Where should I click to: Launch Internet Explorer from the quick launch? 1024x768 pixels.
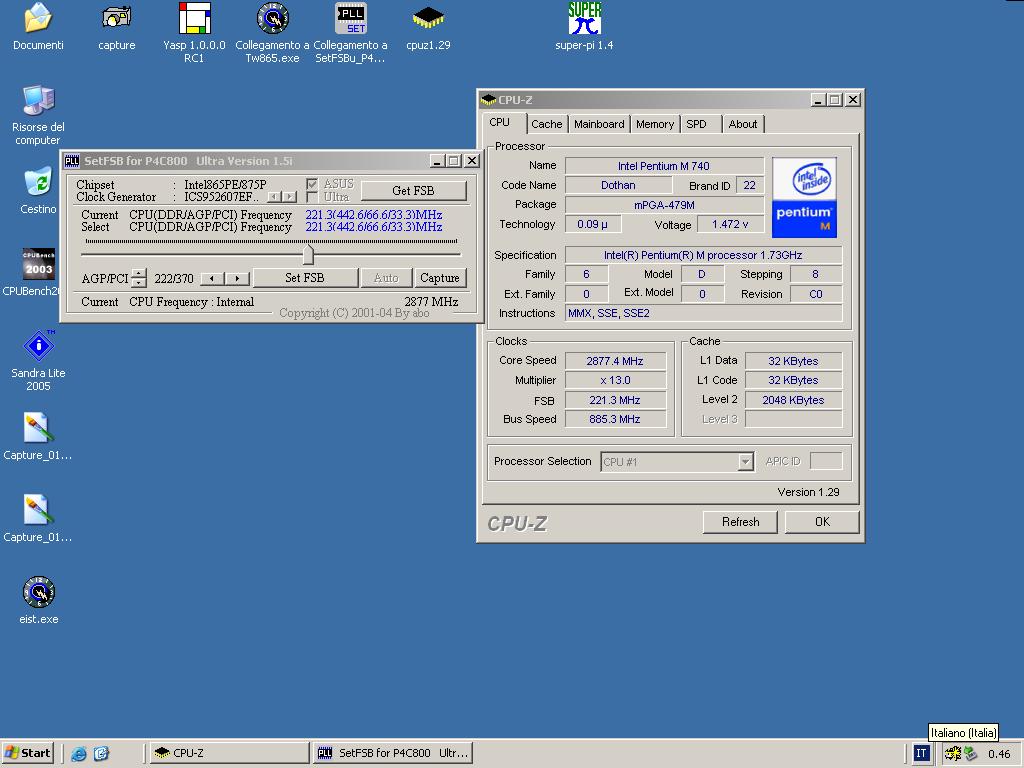click(x=78, y=754)
